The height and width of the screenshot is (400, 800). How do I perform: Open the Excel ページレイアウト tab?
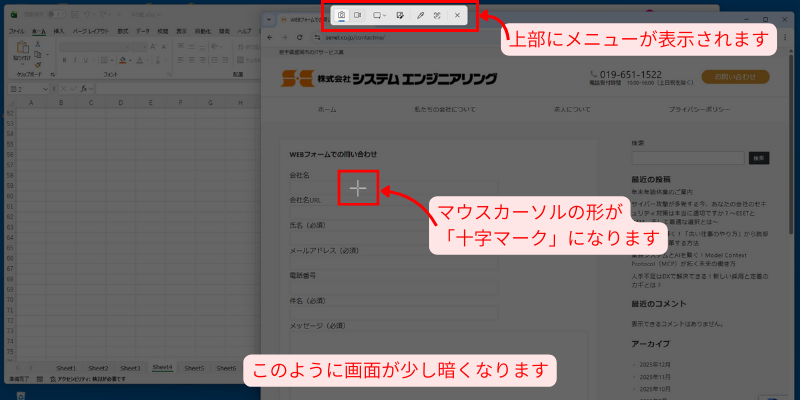[x=90, y=31]
